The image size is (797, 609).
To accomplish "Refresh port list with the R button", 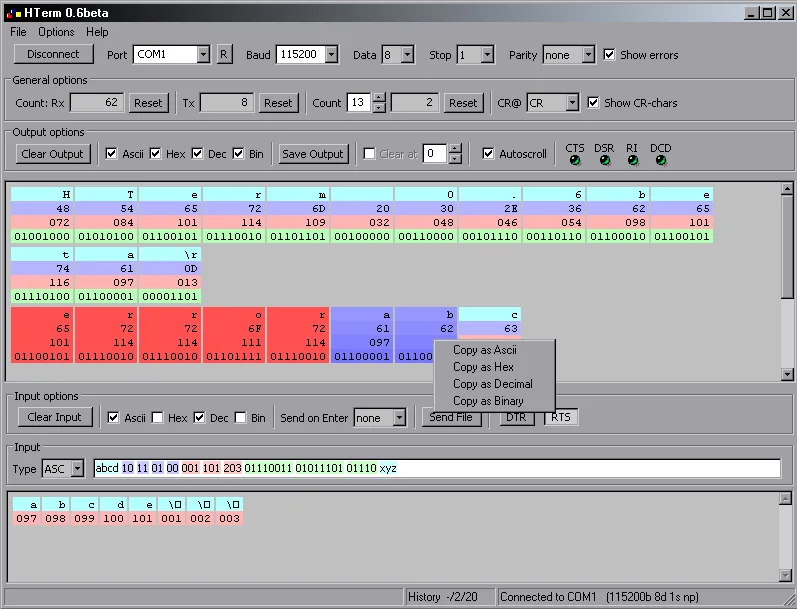I will [224, 54].
